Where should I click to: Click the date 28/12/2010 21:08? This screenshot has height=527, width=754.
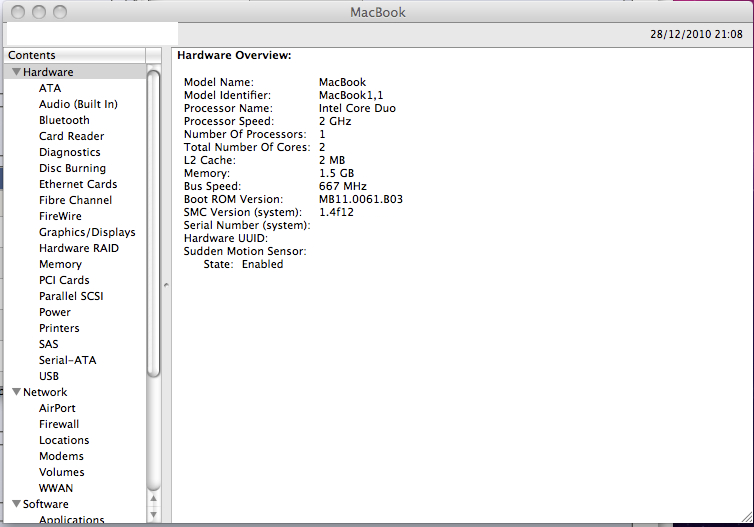point(696,34)
